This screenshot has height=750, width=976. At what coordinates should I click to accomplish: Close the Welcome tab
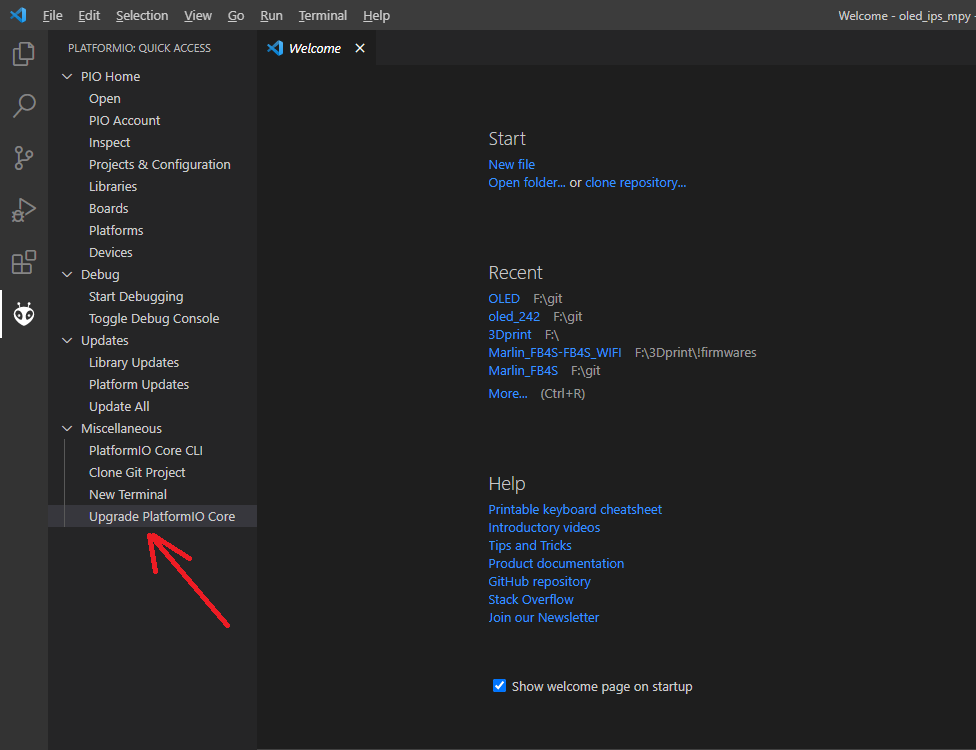coord(360,48)
